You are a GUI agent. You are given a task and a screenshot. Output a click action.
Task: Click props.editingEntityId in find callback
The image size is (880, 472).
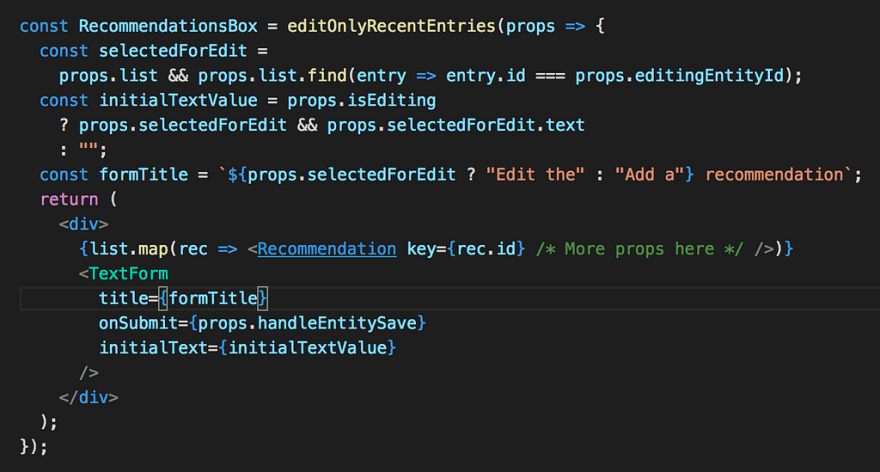click(x=679, y=75)
